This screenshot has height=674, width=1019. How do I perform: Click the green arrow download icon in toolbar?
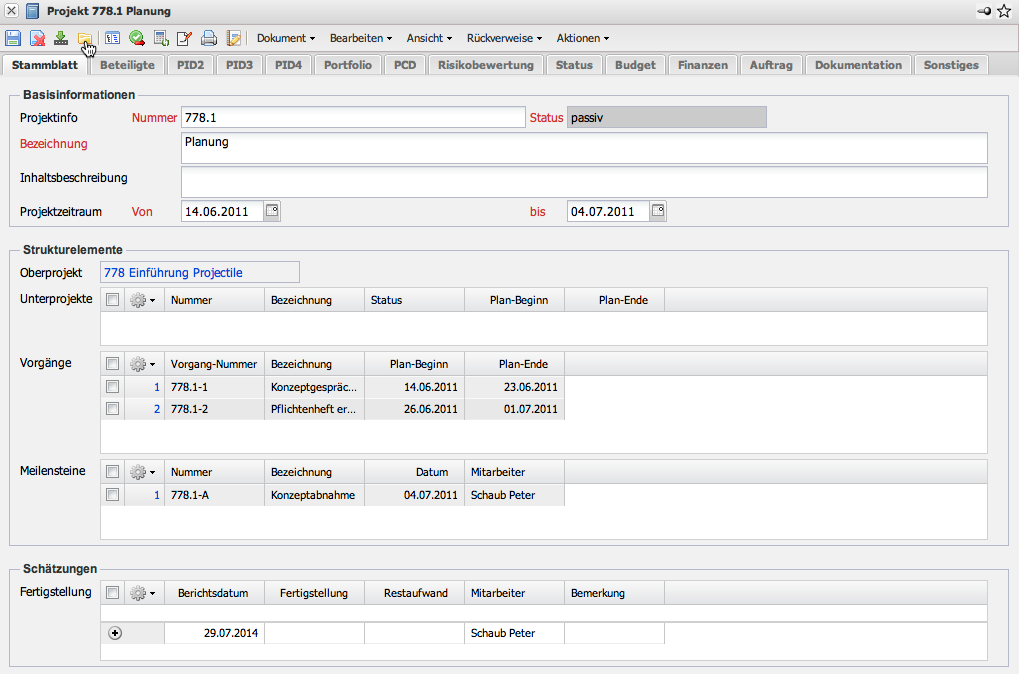pos(61,39)
